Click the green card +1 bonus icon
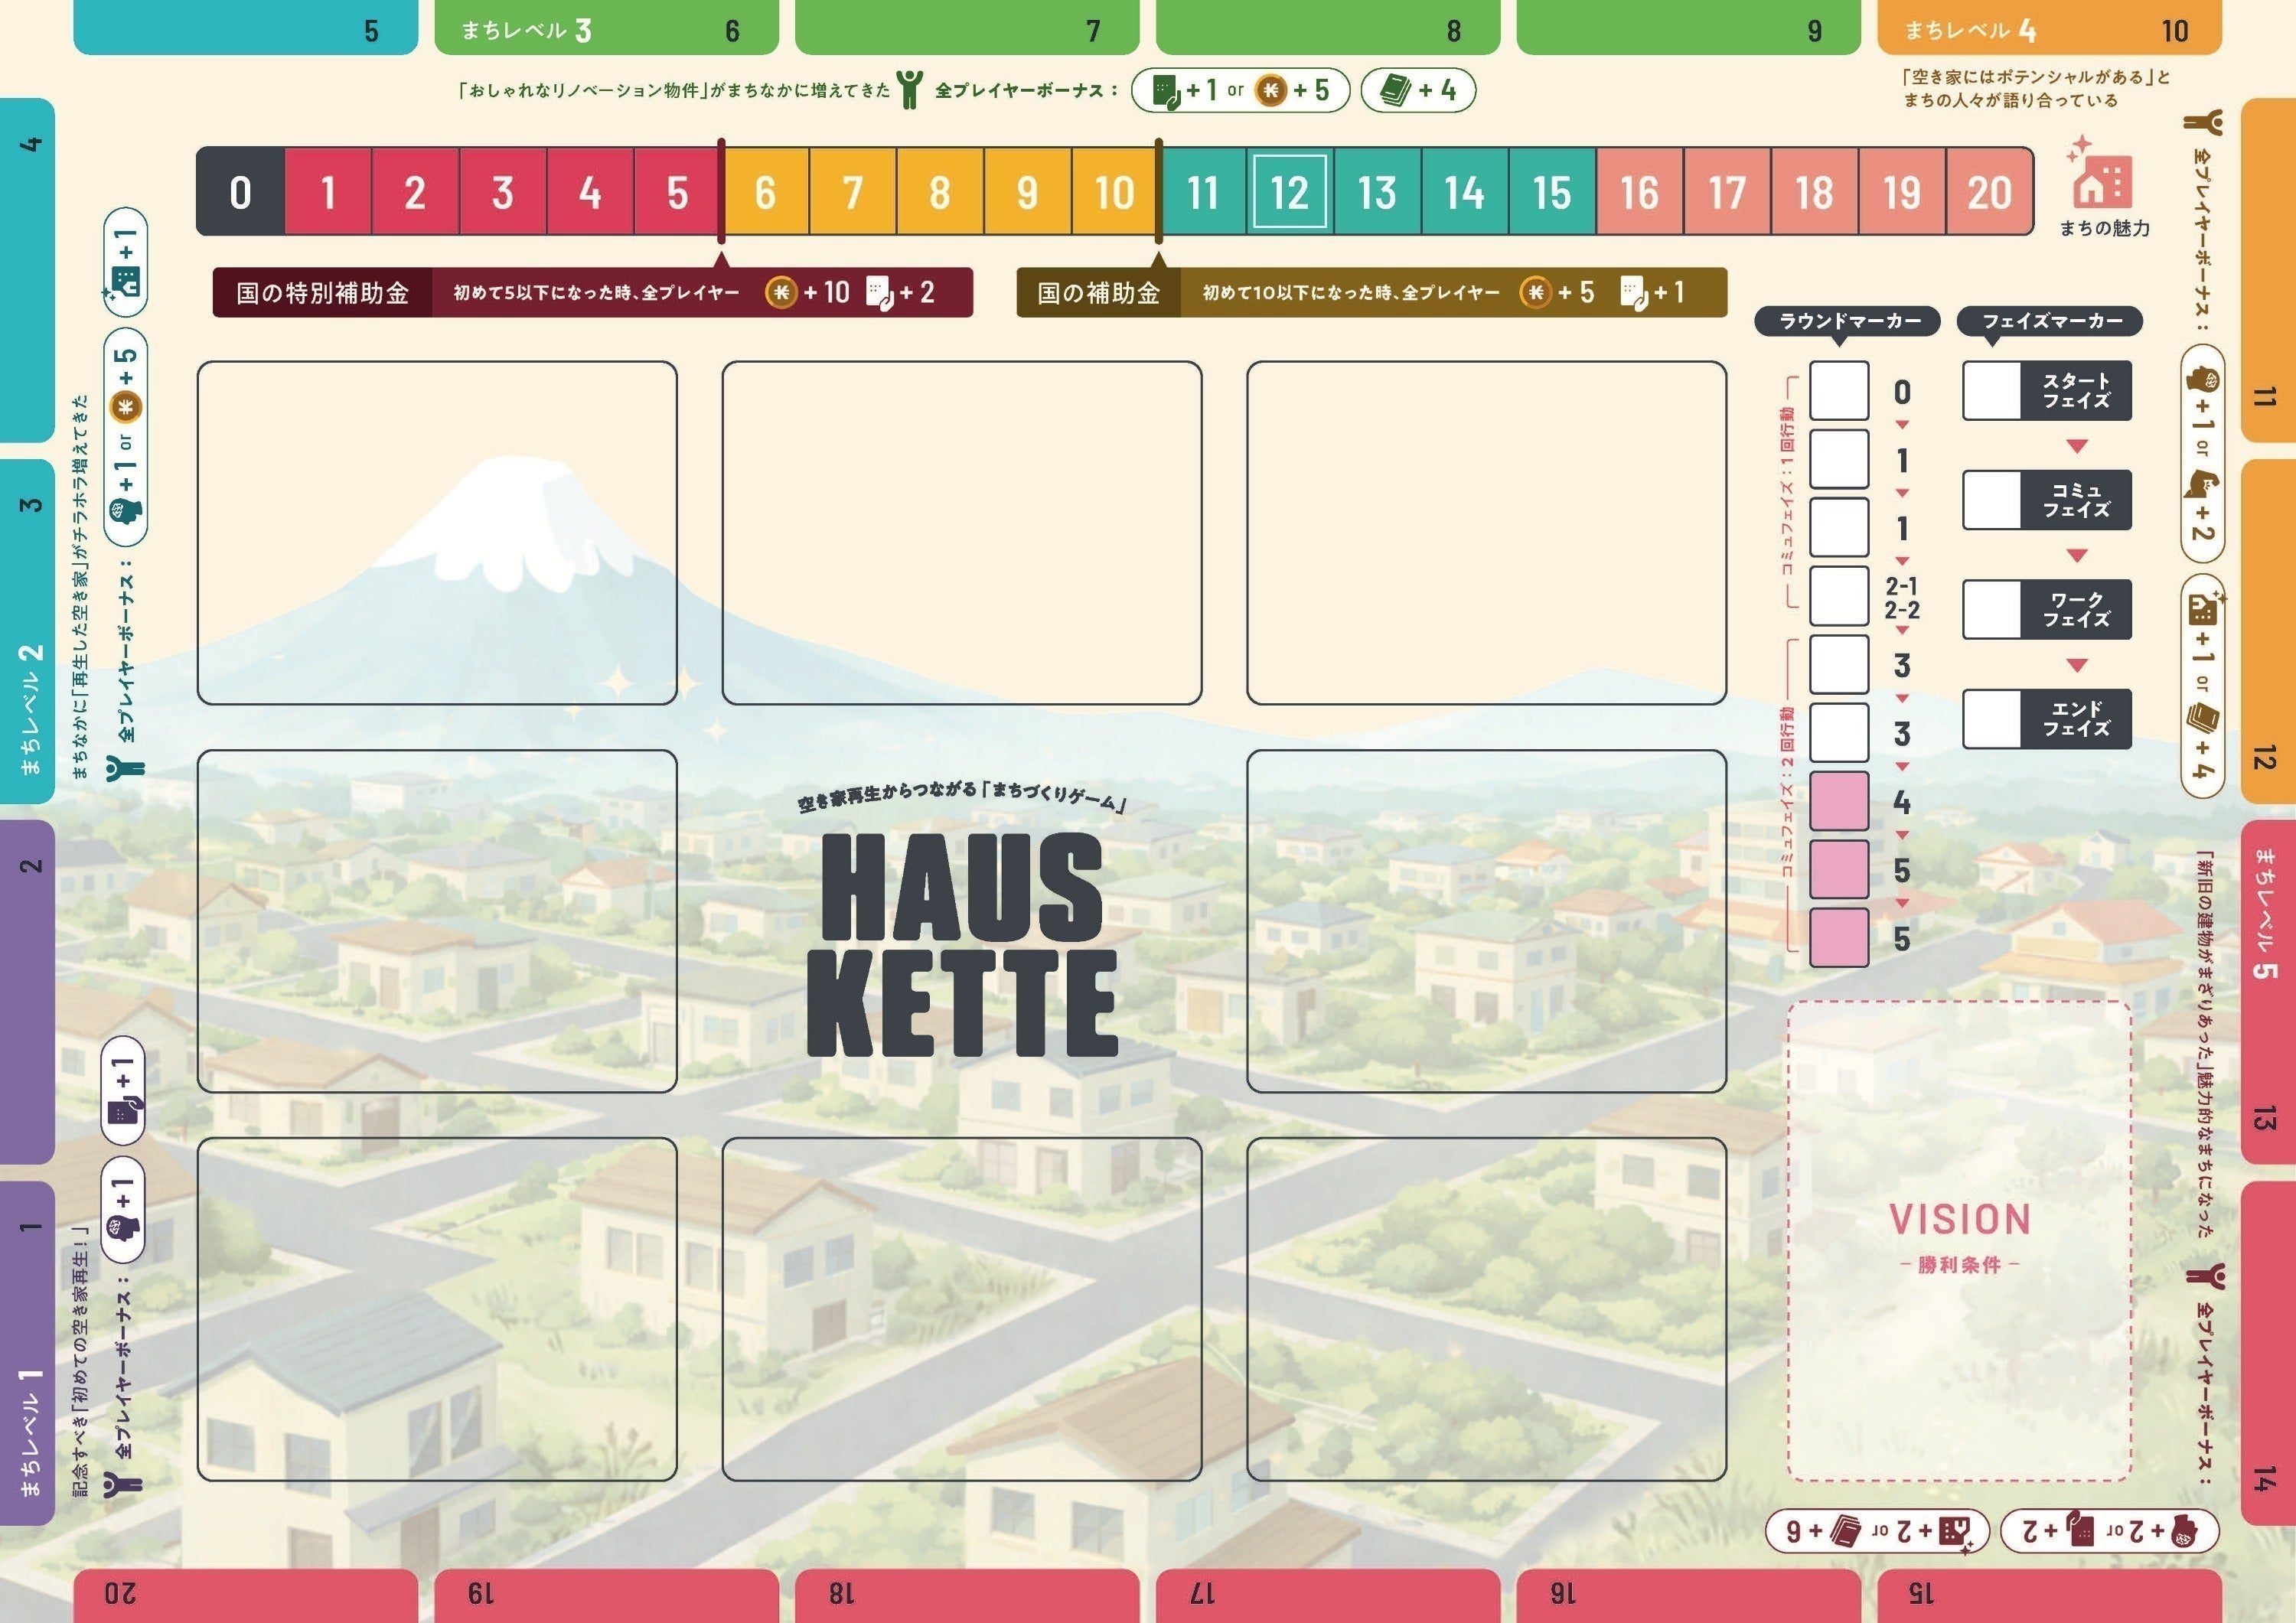Viewport: 2296px width, 1623px height. pyautogui.click(x=1166, y=91)
